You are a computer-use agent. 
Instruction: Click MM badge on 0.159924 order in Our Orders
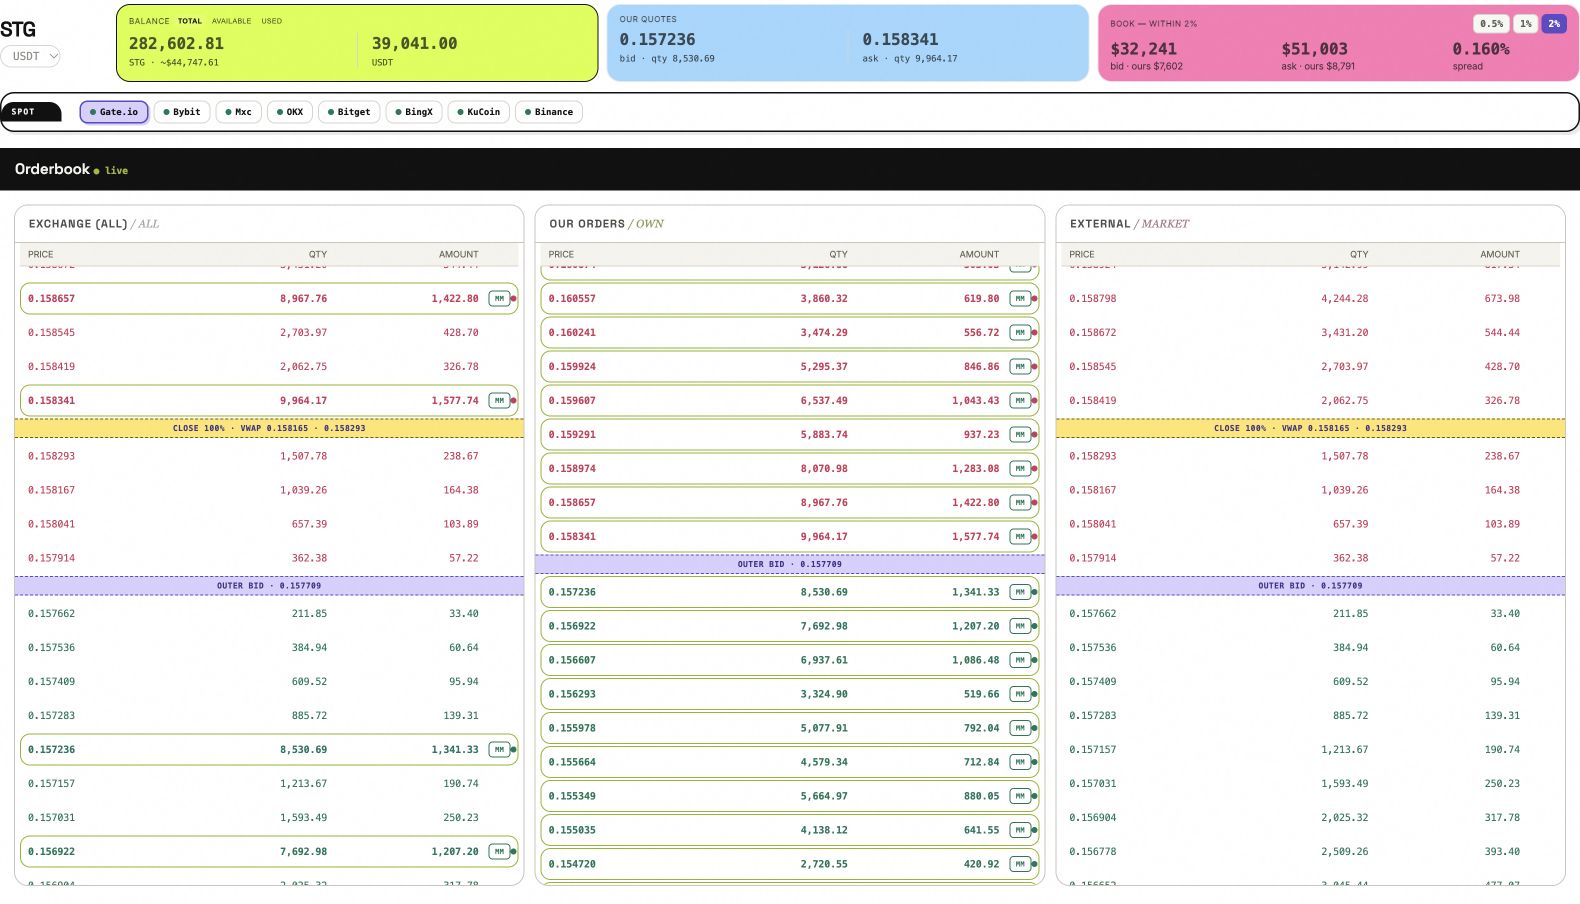click(1020, 366)
